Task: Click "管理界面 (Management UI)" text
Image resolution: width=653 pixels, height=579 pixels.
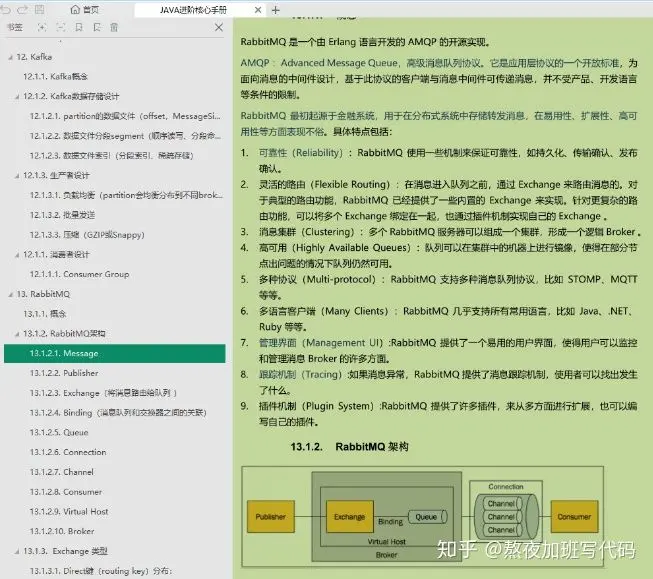Action: coord(321,343)
